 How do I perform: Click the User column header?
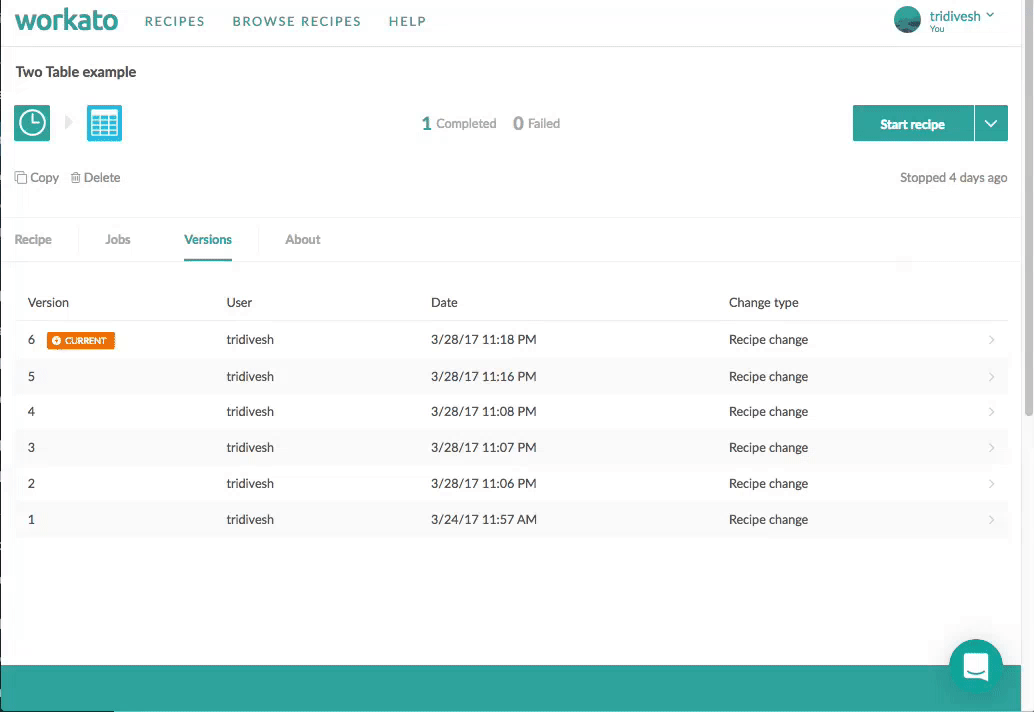tap(239, 303)
